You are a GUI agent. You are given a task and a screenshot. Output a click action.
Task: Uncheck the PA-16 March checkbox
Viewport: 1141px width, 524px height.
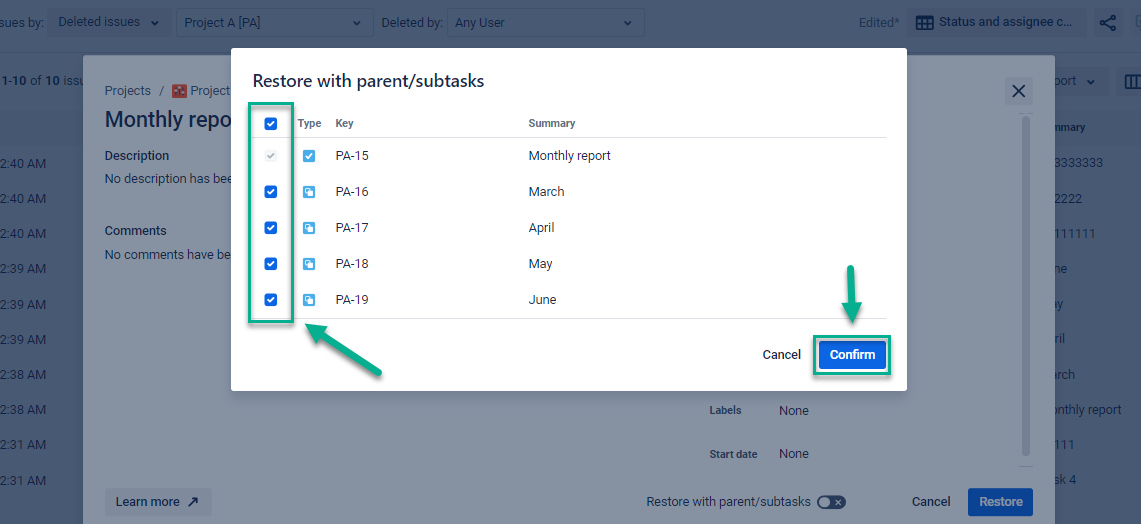click(270, 192)
